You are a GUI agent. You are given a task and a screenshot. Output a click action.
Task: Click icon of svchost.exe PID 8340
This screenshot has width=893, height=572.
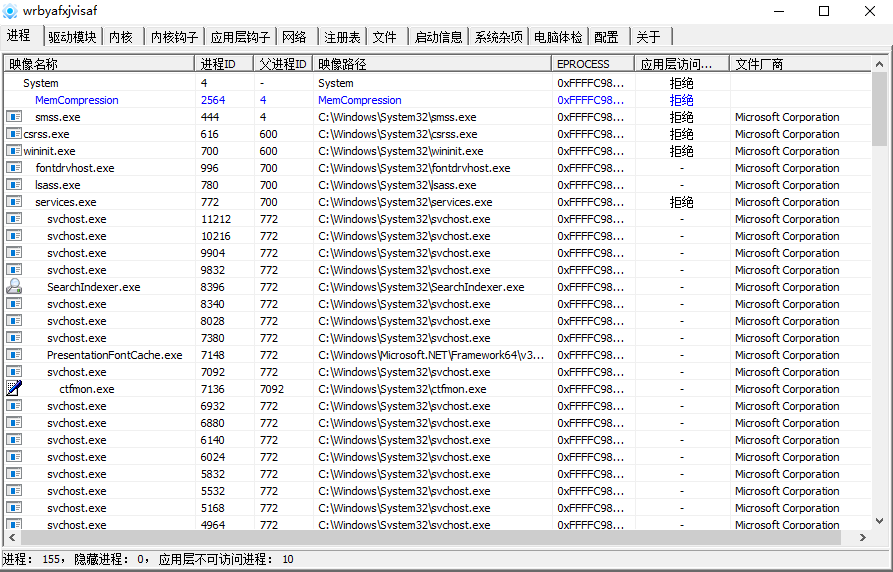tap(14, 304)
